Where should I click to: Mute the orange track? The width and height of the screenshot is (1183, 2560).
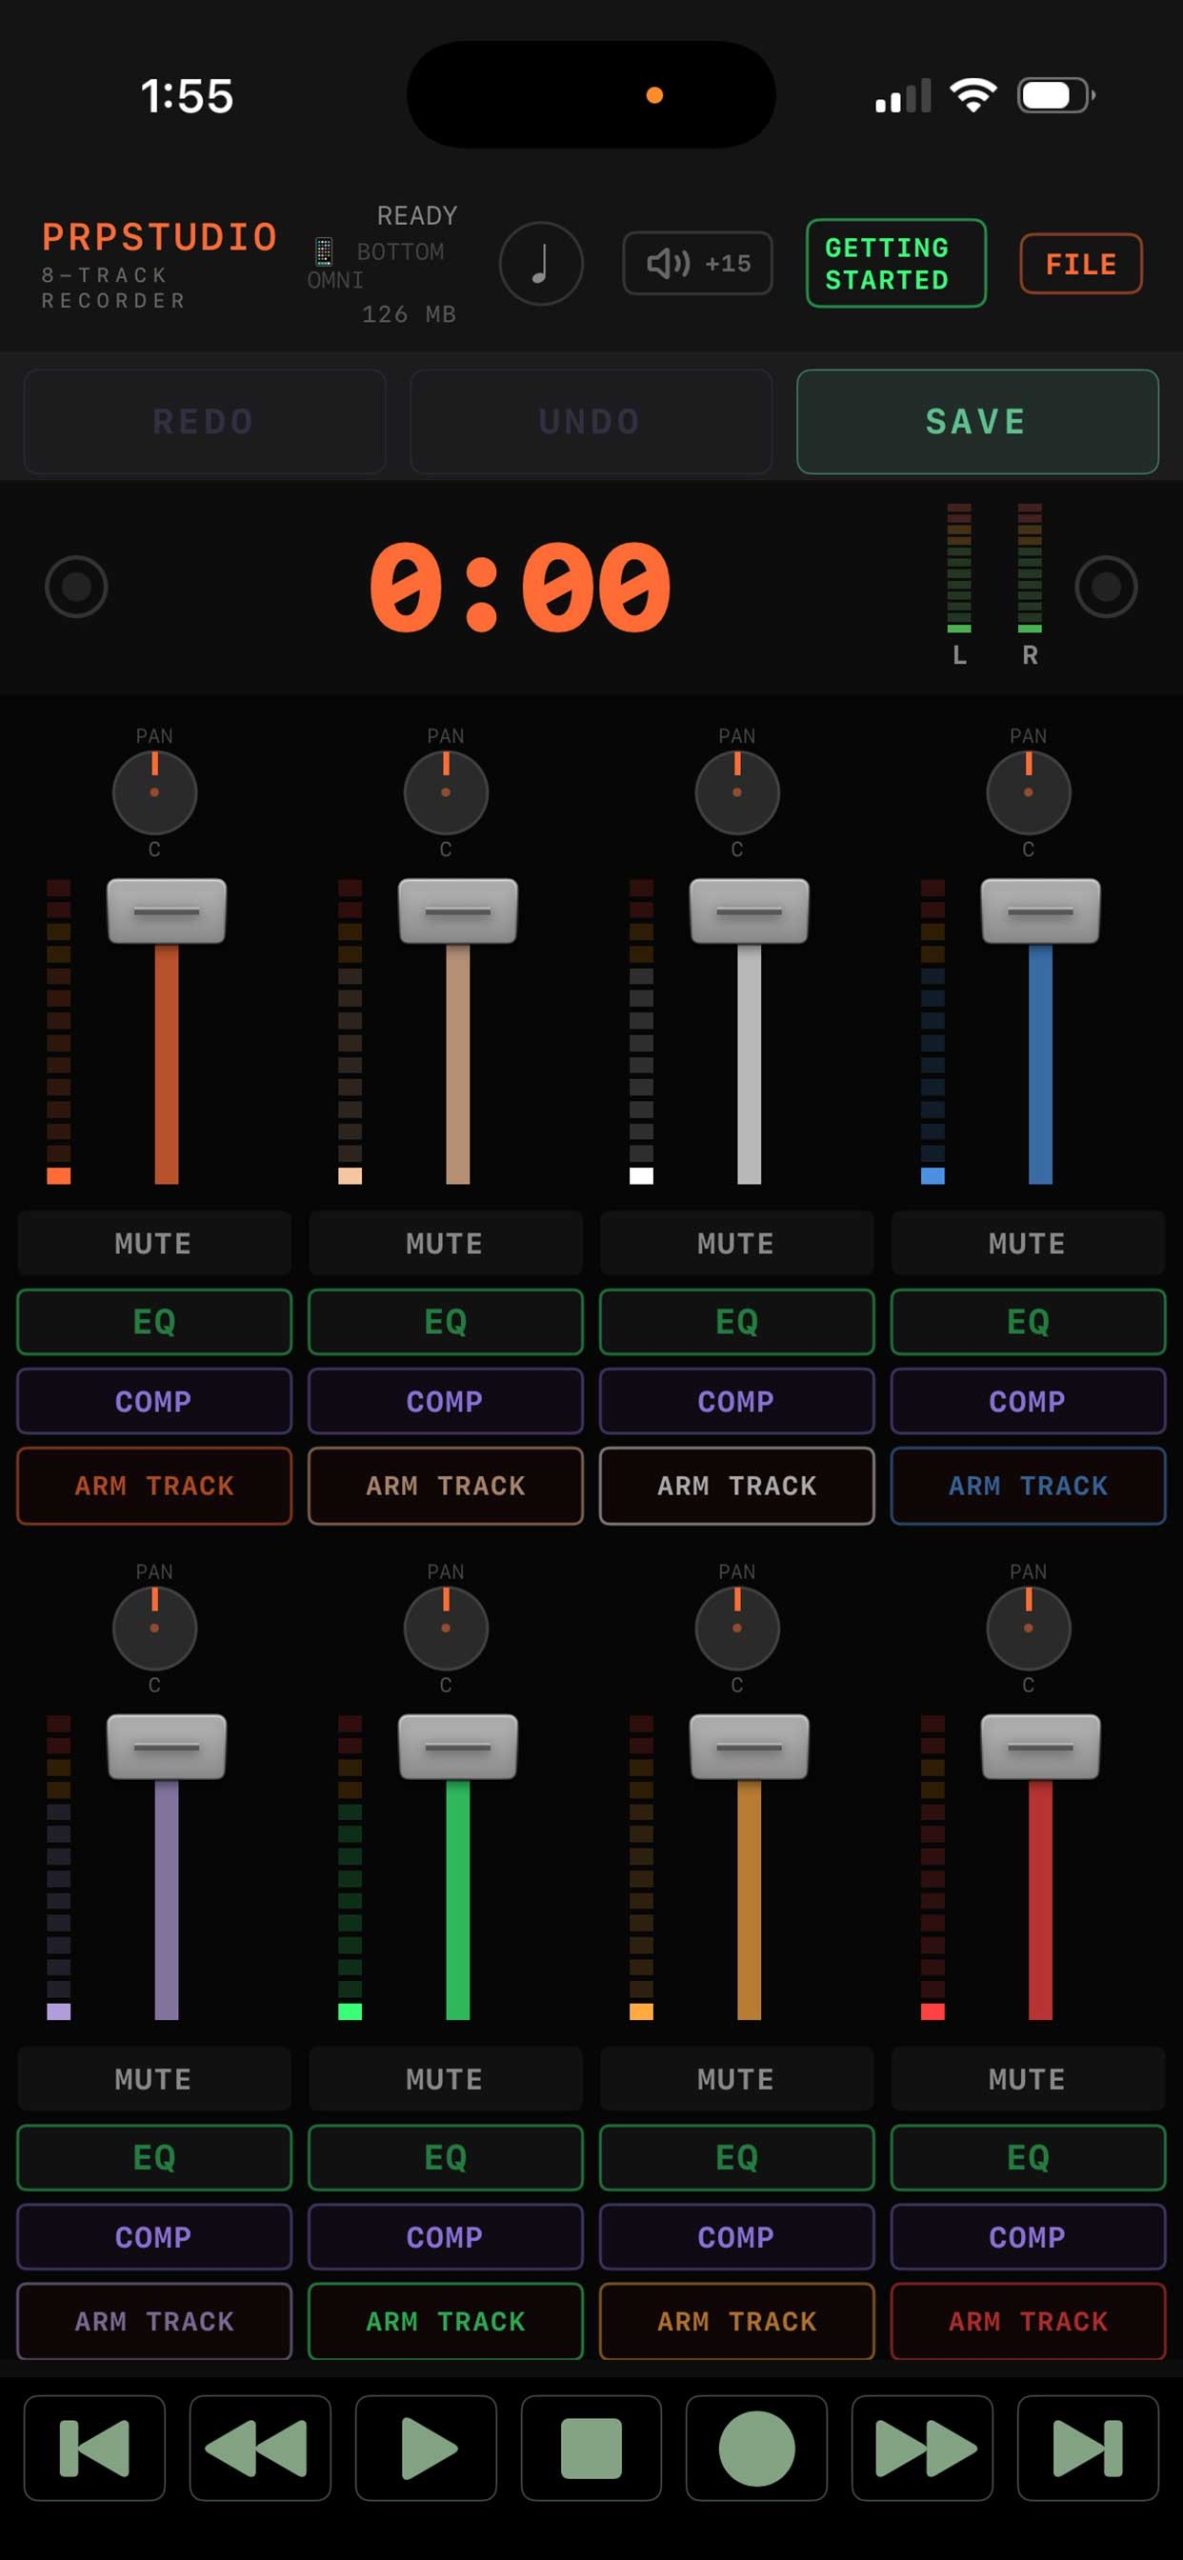point(154,1243)
